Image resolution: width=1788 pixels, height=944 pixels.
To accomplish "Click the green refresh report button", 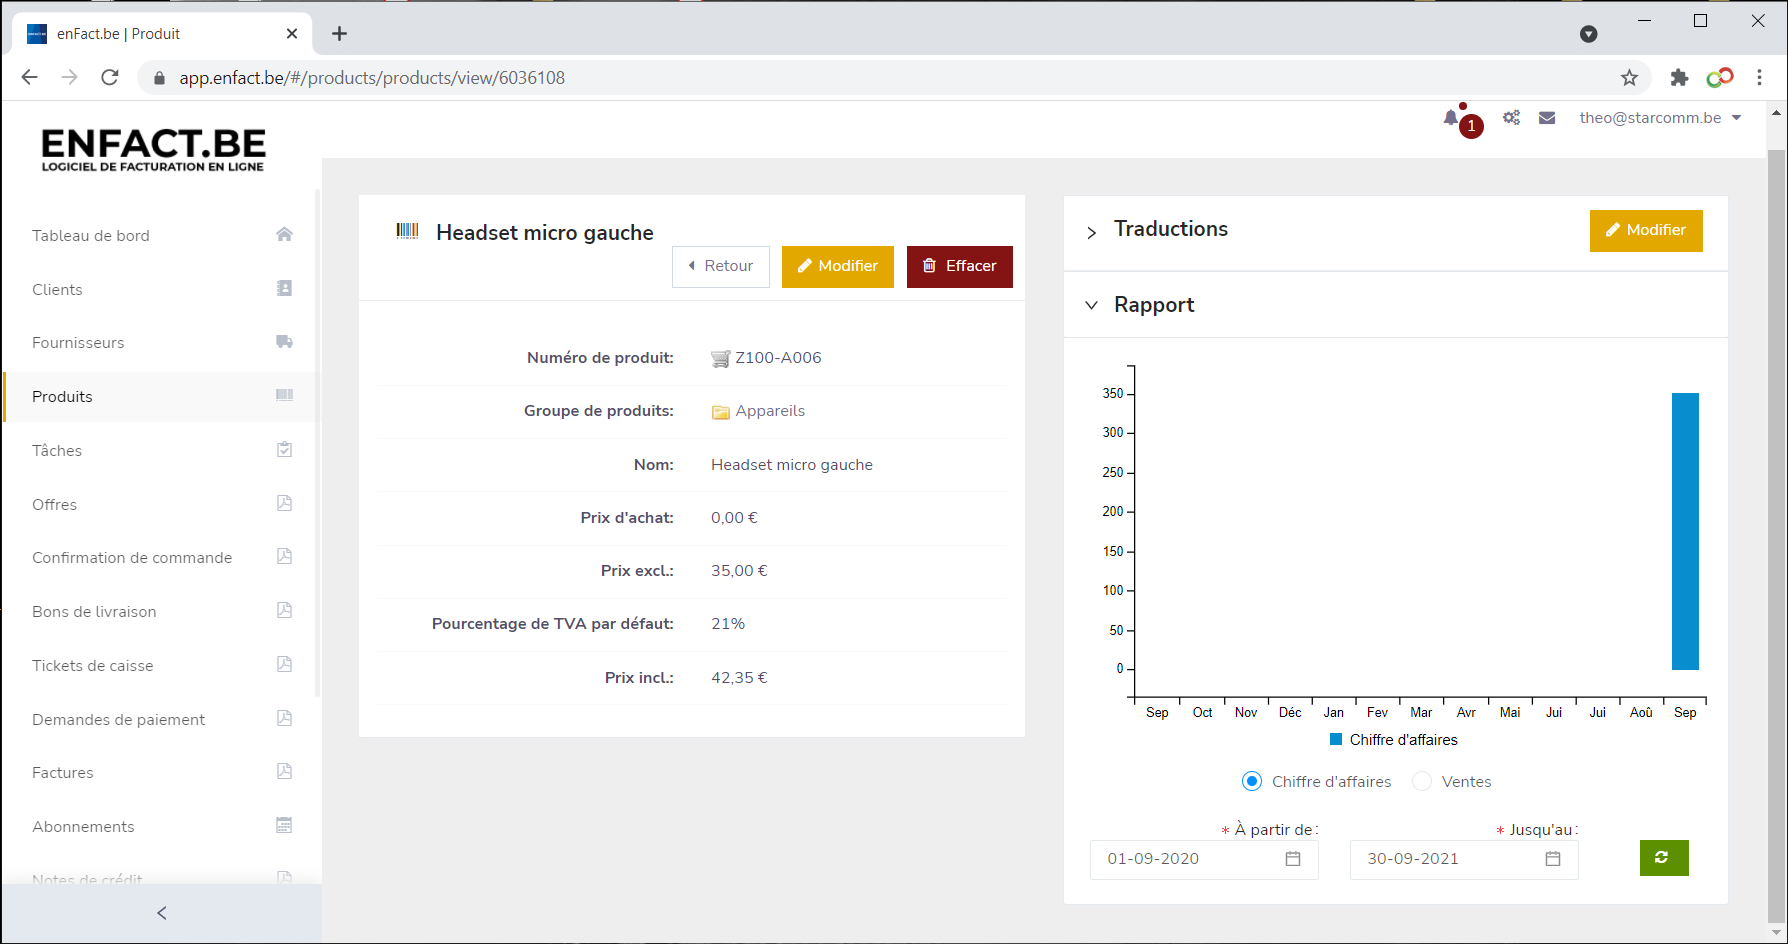I will (x=1664, y=858).
